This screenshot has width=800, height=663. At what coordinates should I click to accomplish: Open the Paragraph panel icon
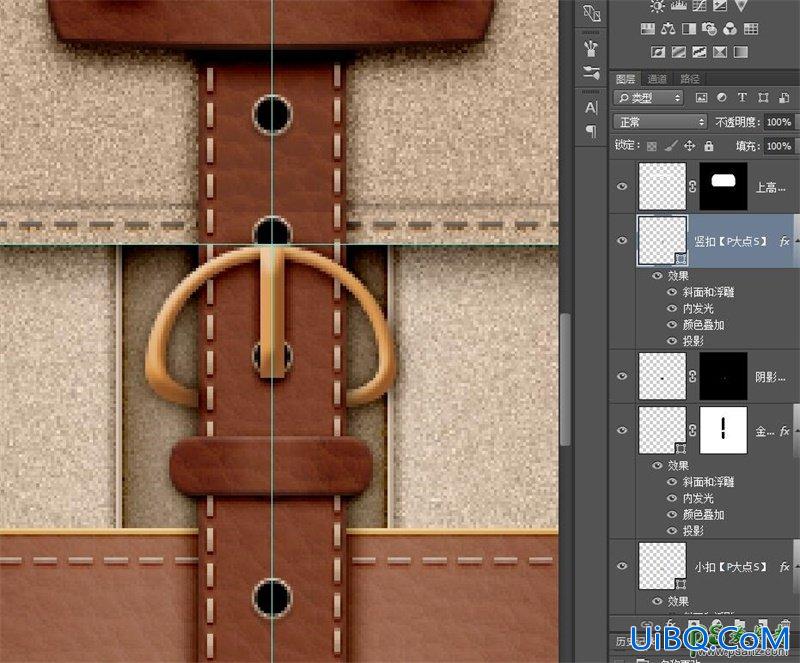click(x=591, y=131)
